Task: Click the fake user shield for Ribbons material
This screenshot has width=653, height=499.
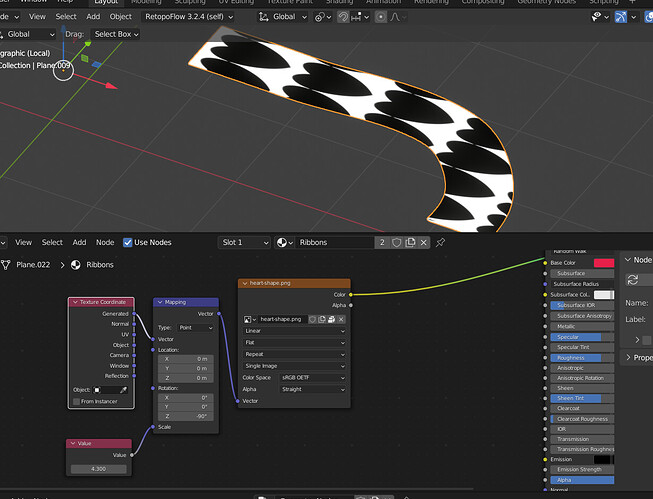Action: pyautogui.click(x=396, y=242)
